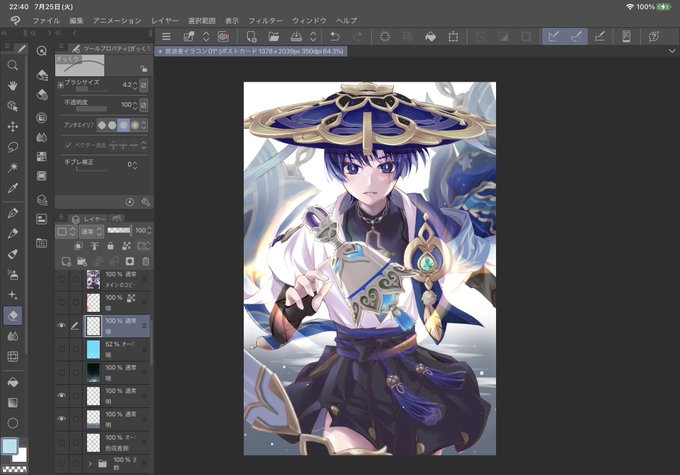The image size is (680, 475).
Task: Click the Scale/Rotate transform icon
Action: coord(453,36)
